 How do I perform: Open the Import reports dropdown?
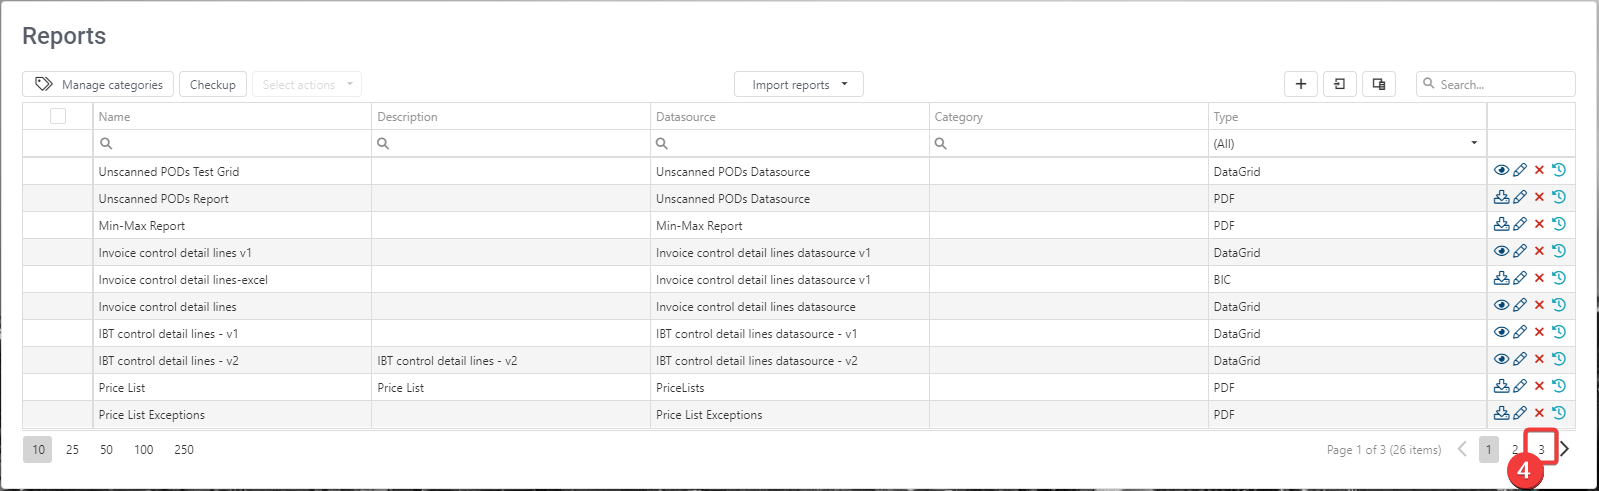click(798, 85)
